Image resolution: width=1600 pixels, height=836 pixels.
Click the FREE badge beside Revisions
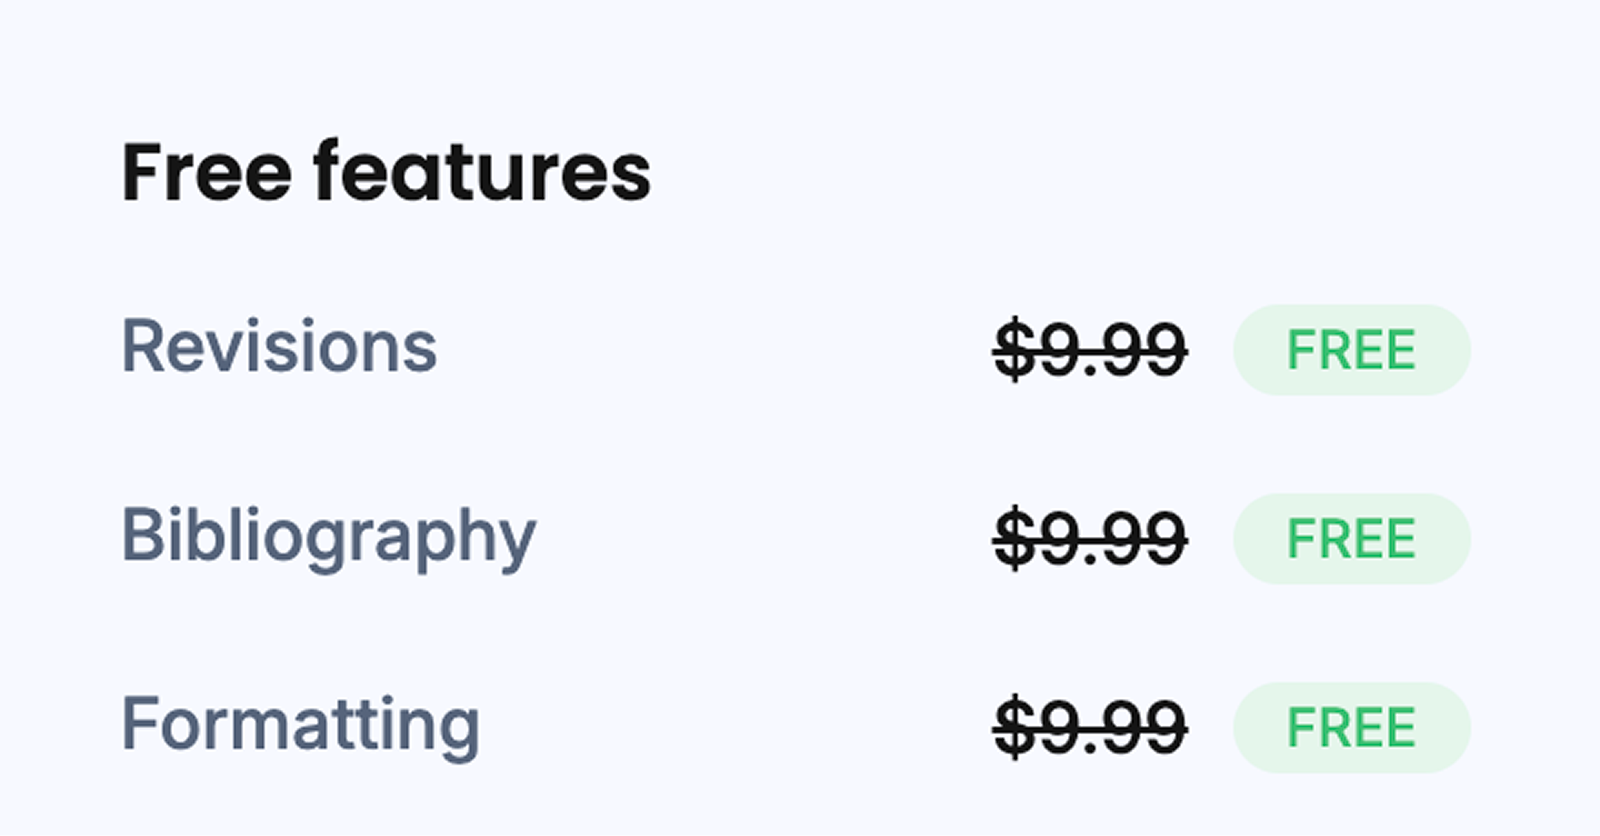(x=1351, y=350)
